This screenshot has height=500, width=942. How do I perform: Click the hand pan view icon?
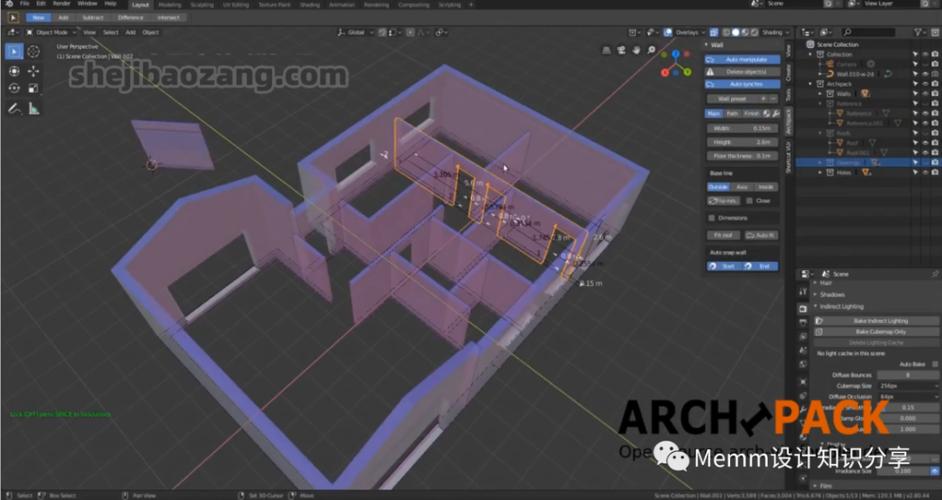[x=636, y=50]
